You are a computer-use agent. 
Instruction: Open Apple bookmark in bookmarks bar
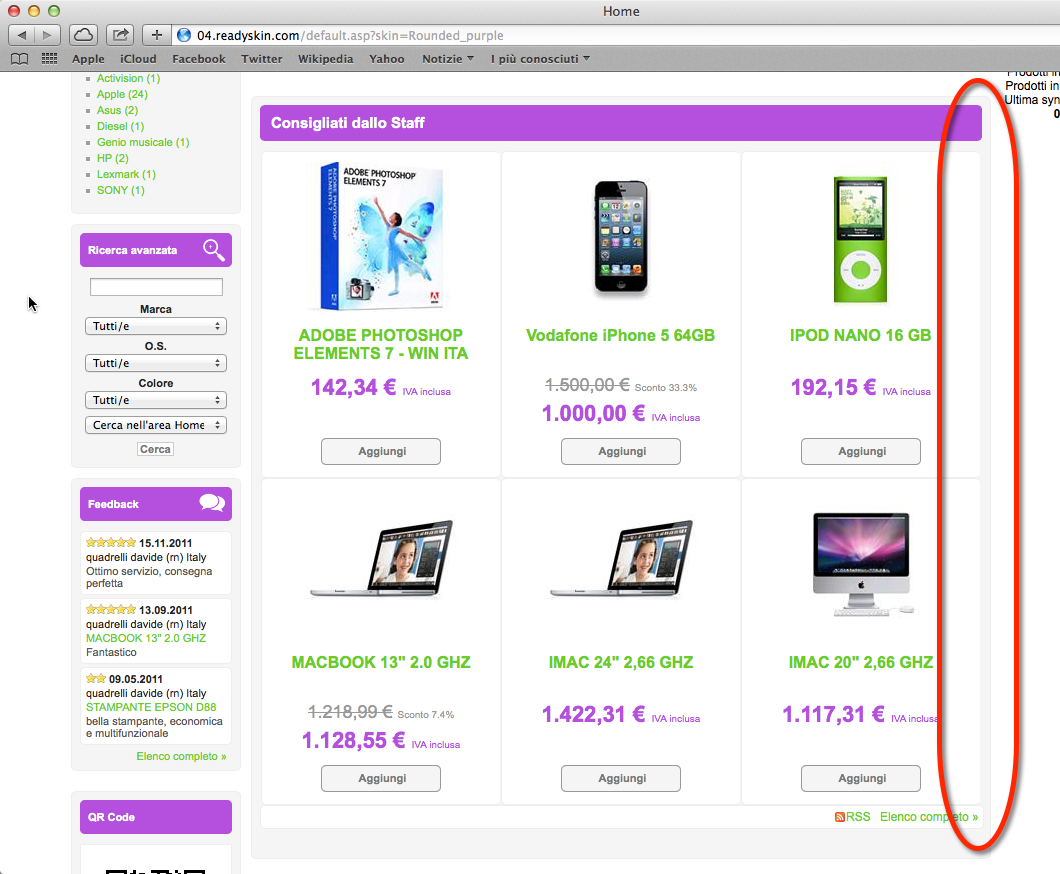point(89,59)
